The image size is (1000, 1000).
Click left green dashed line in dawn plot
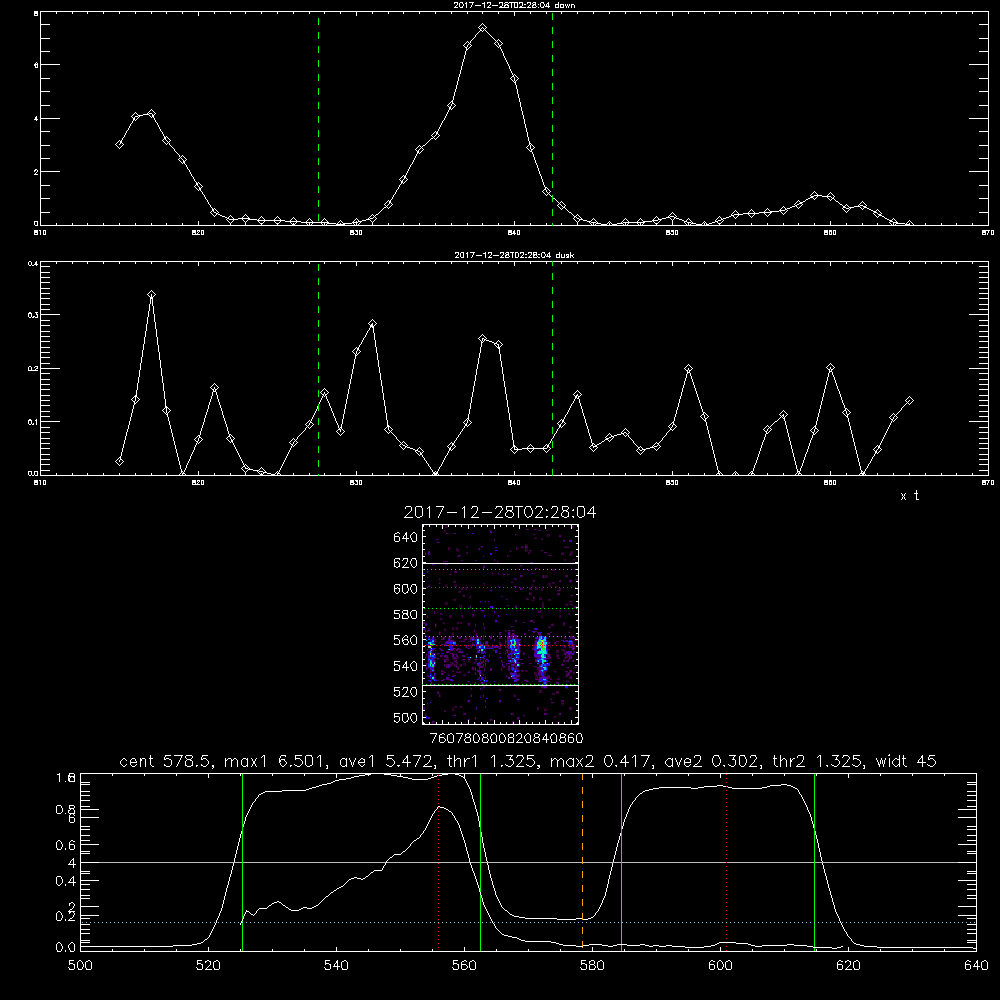coord(318,119)
